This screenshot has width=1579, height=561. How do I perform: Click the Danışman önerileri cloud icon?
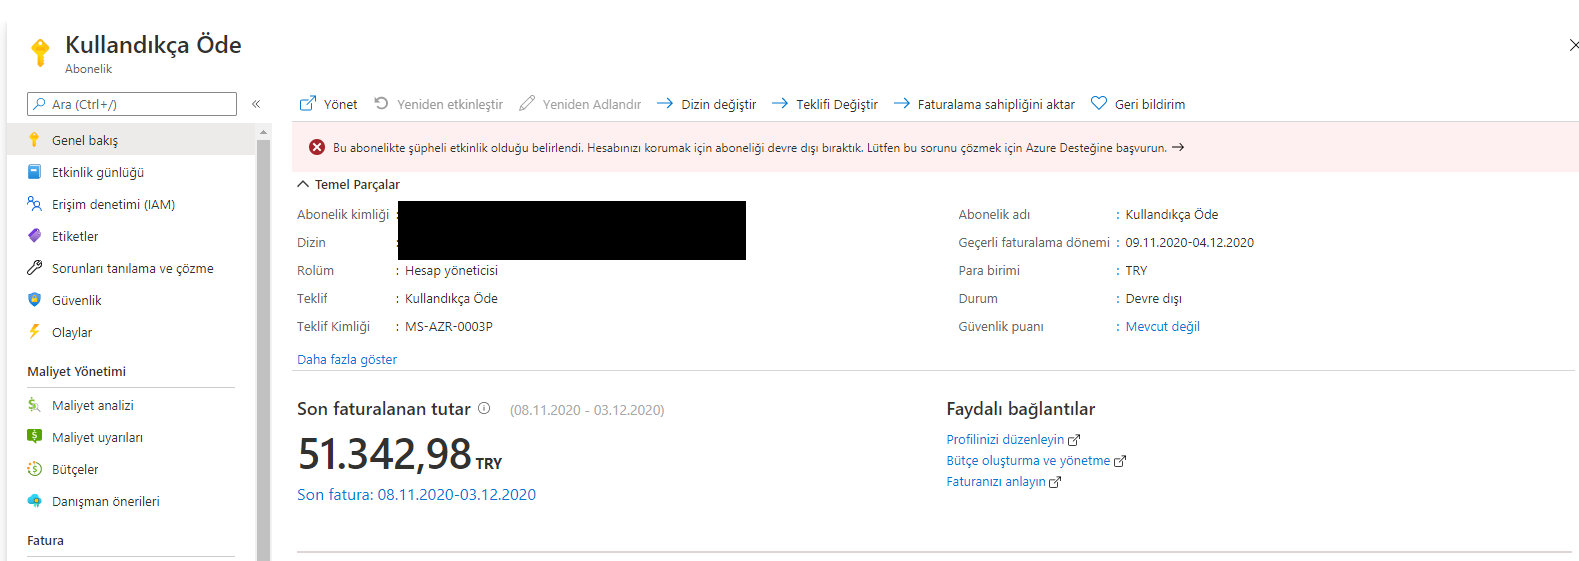34,501
